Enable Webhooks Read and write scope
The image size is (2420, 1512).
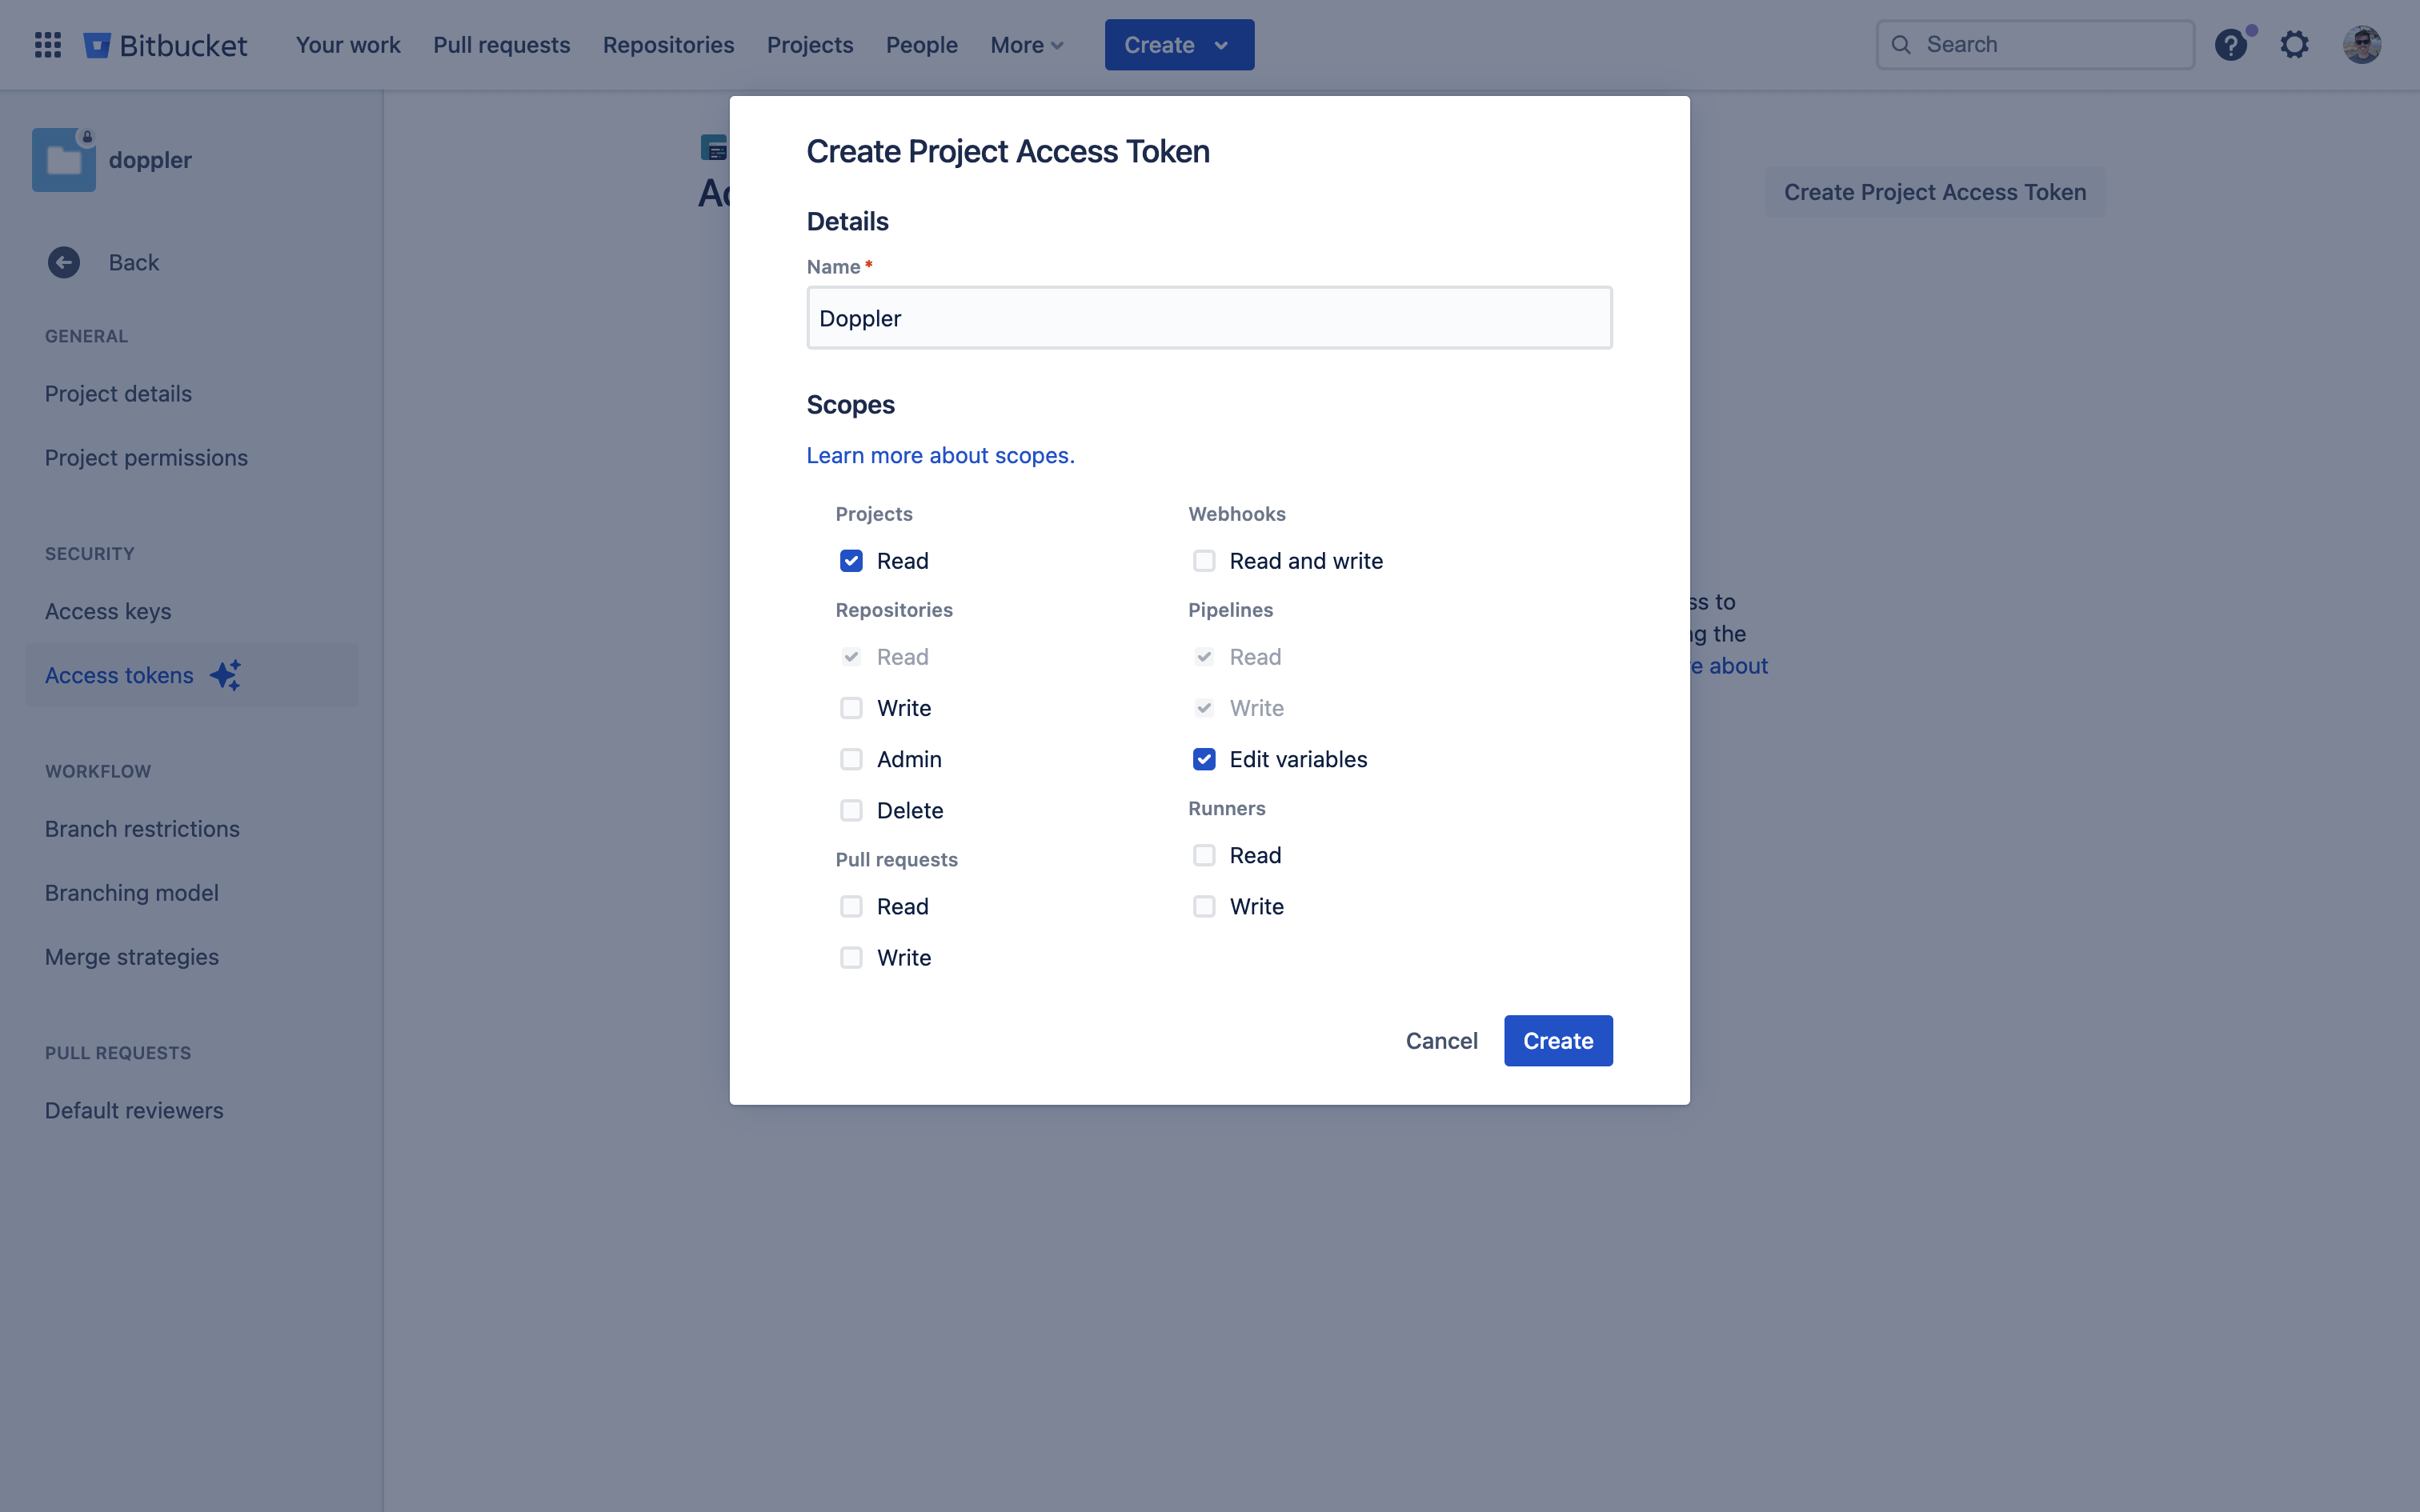point(1204,561)
